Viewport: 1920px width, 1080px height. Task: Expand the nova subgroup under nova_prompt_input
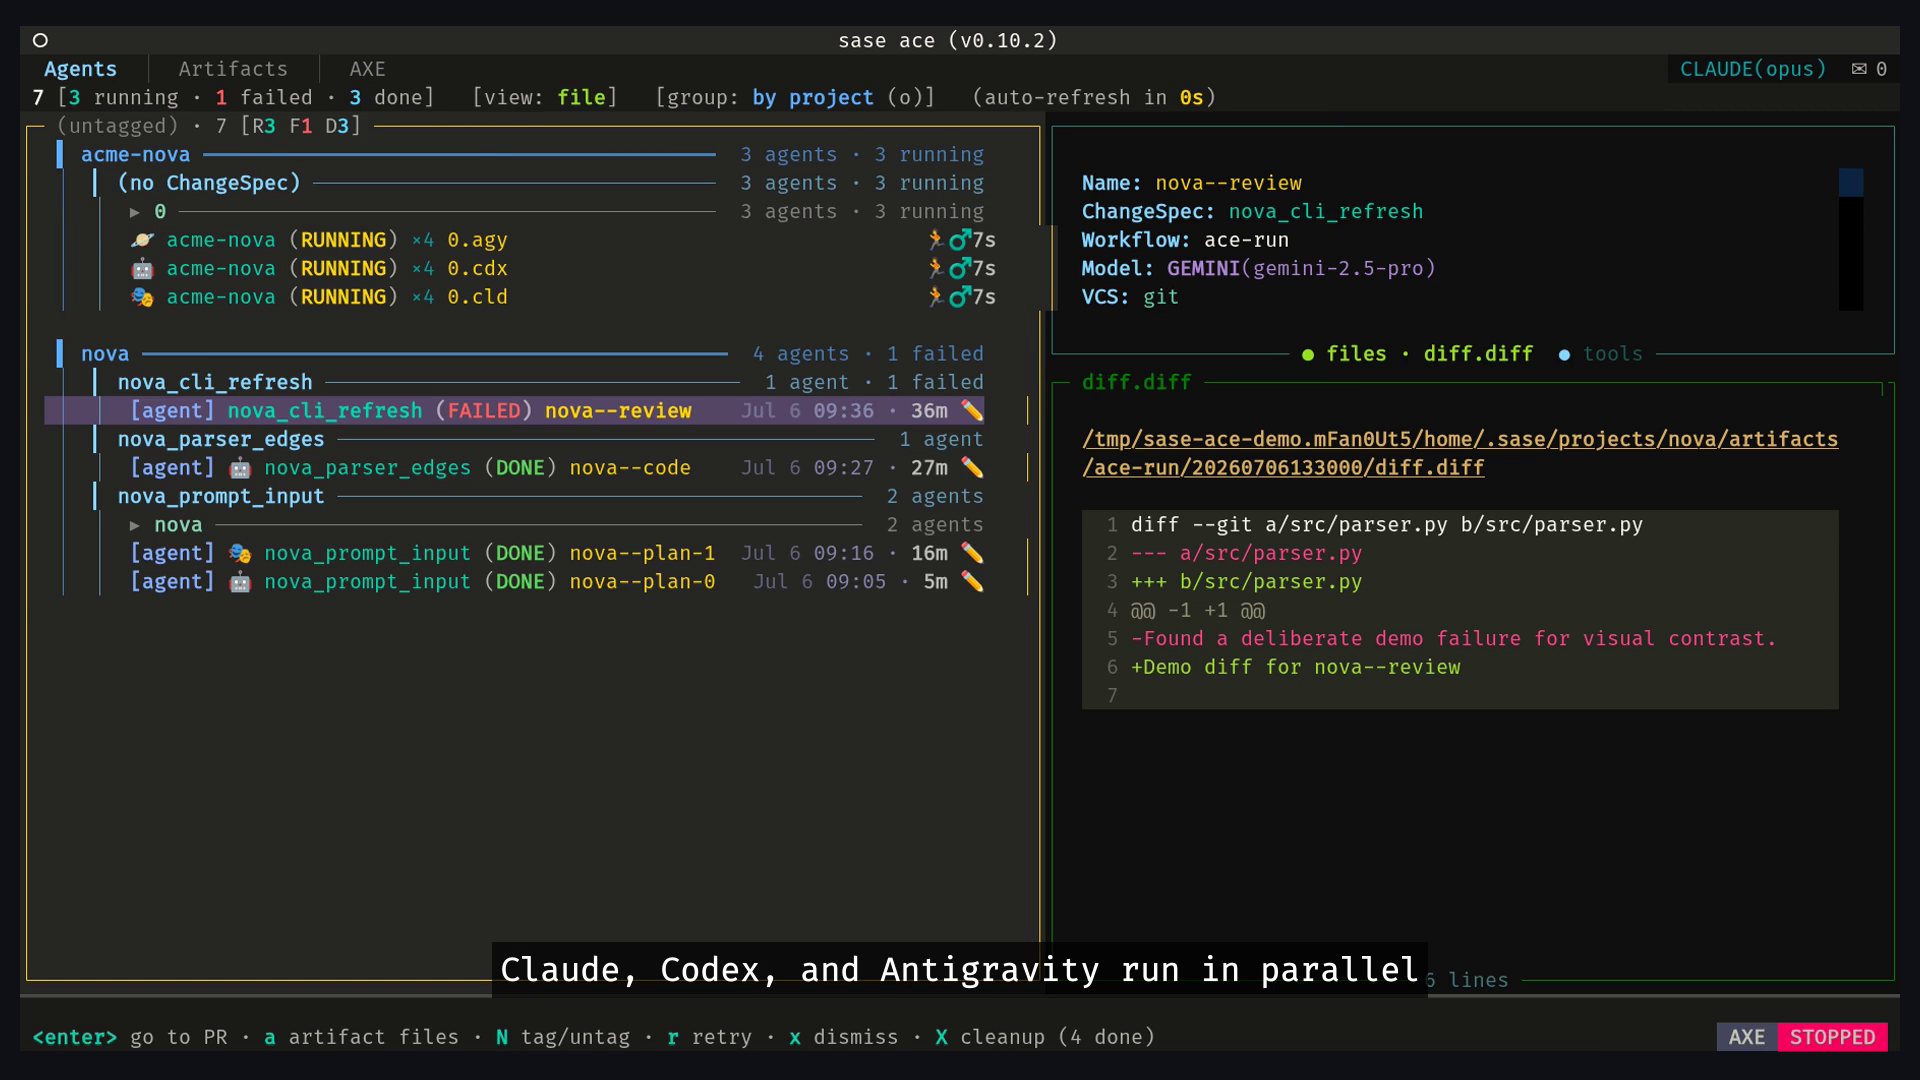(135, 525)
